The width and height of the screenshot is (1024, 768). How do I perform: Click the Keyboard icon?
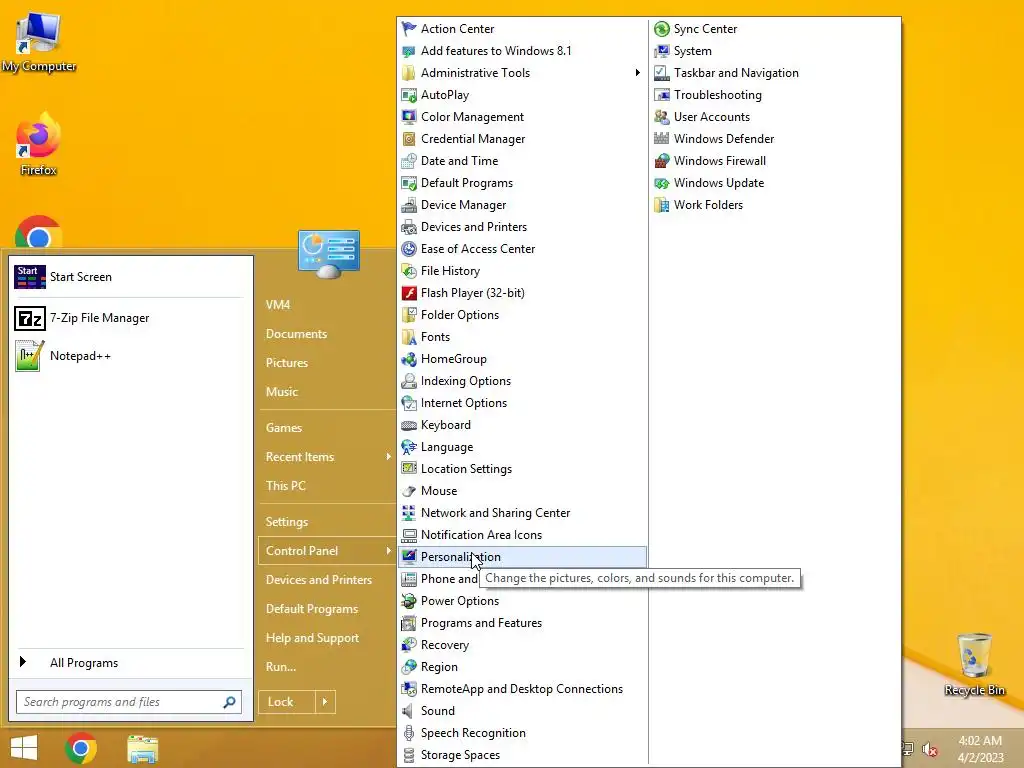(x=409, y=425)
